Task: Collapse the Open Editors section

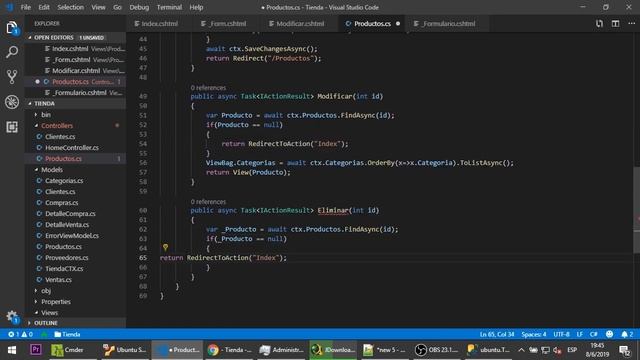Action: (x=75, y=38)
